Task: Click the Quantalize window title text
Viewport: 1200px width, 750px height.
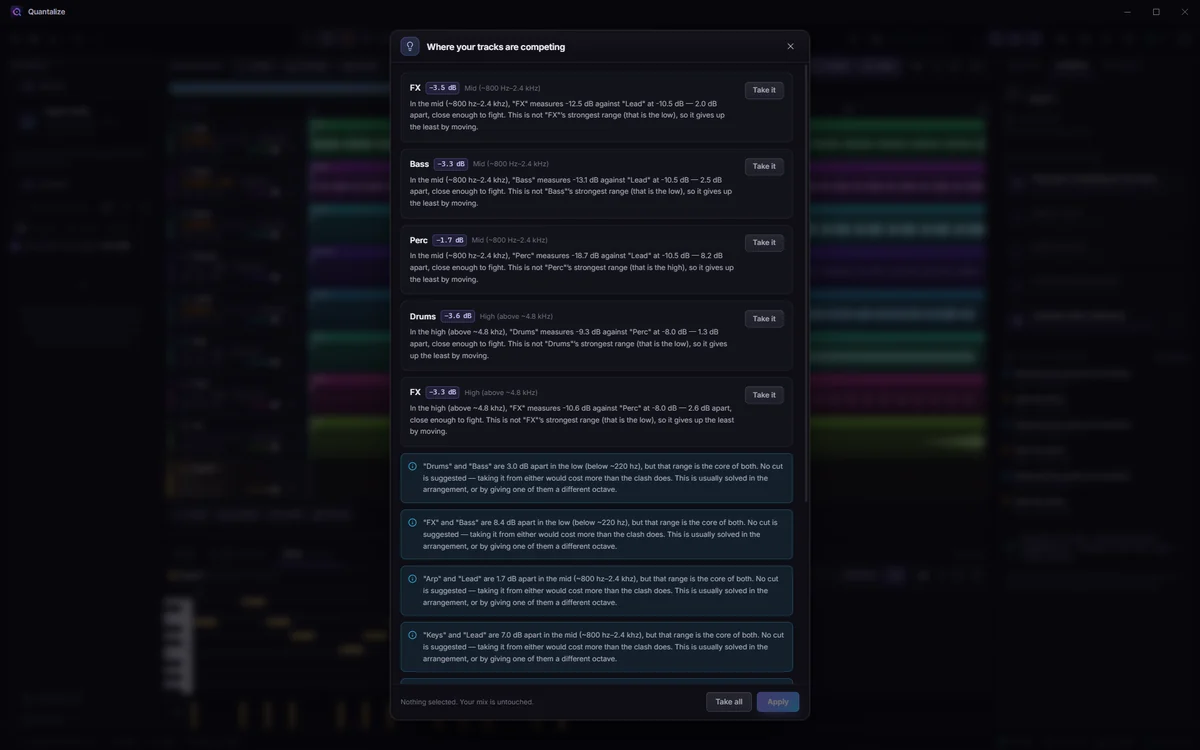Action: (47, 12)
